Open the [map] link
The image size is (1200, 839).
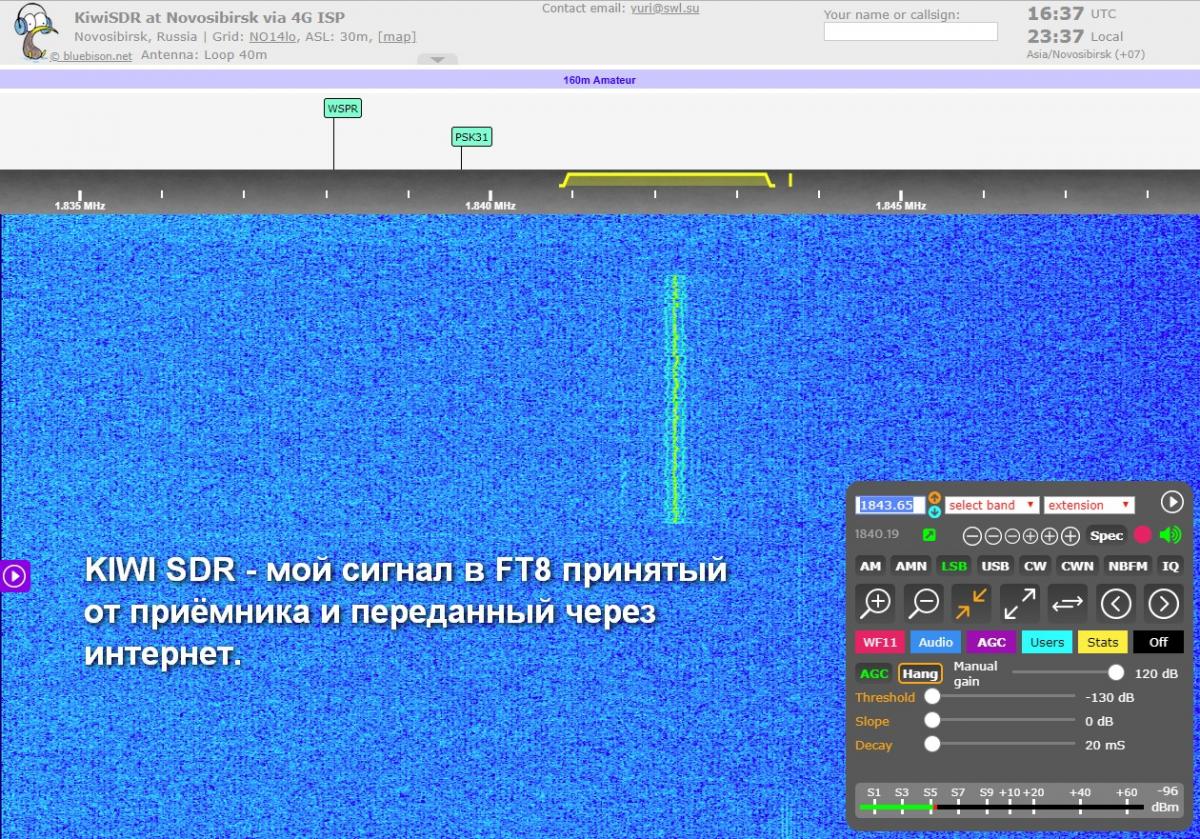click(397, 37)
